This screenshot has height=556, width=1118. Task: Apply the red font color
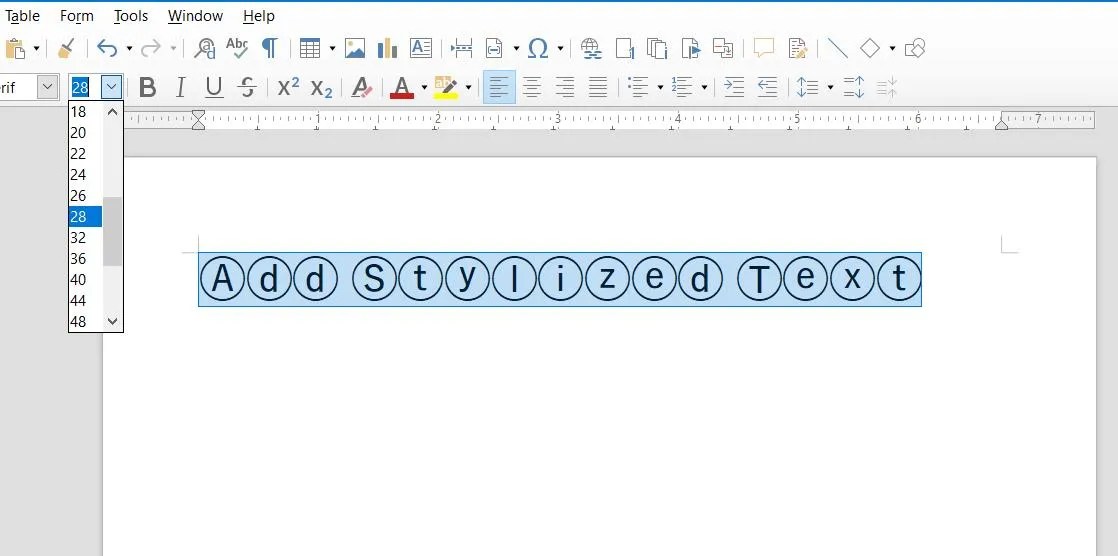(402, 88)
